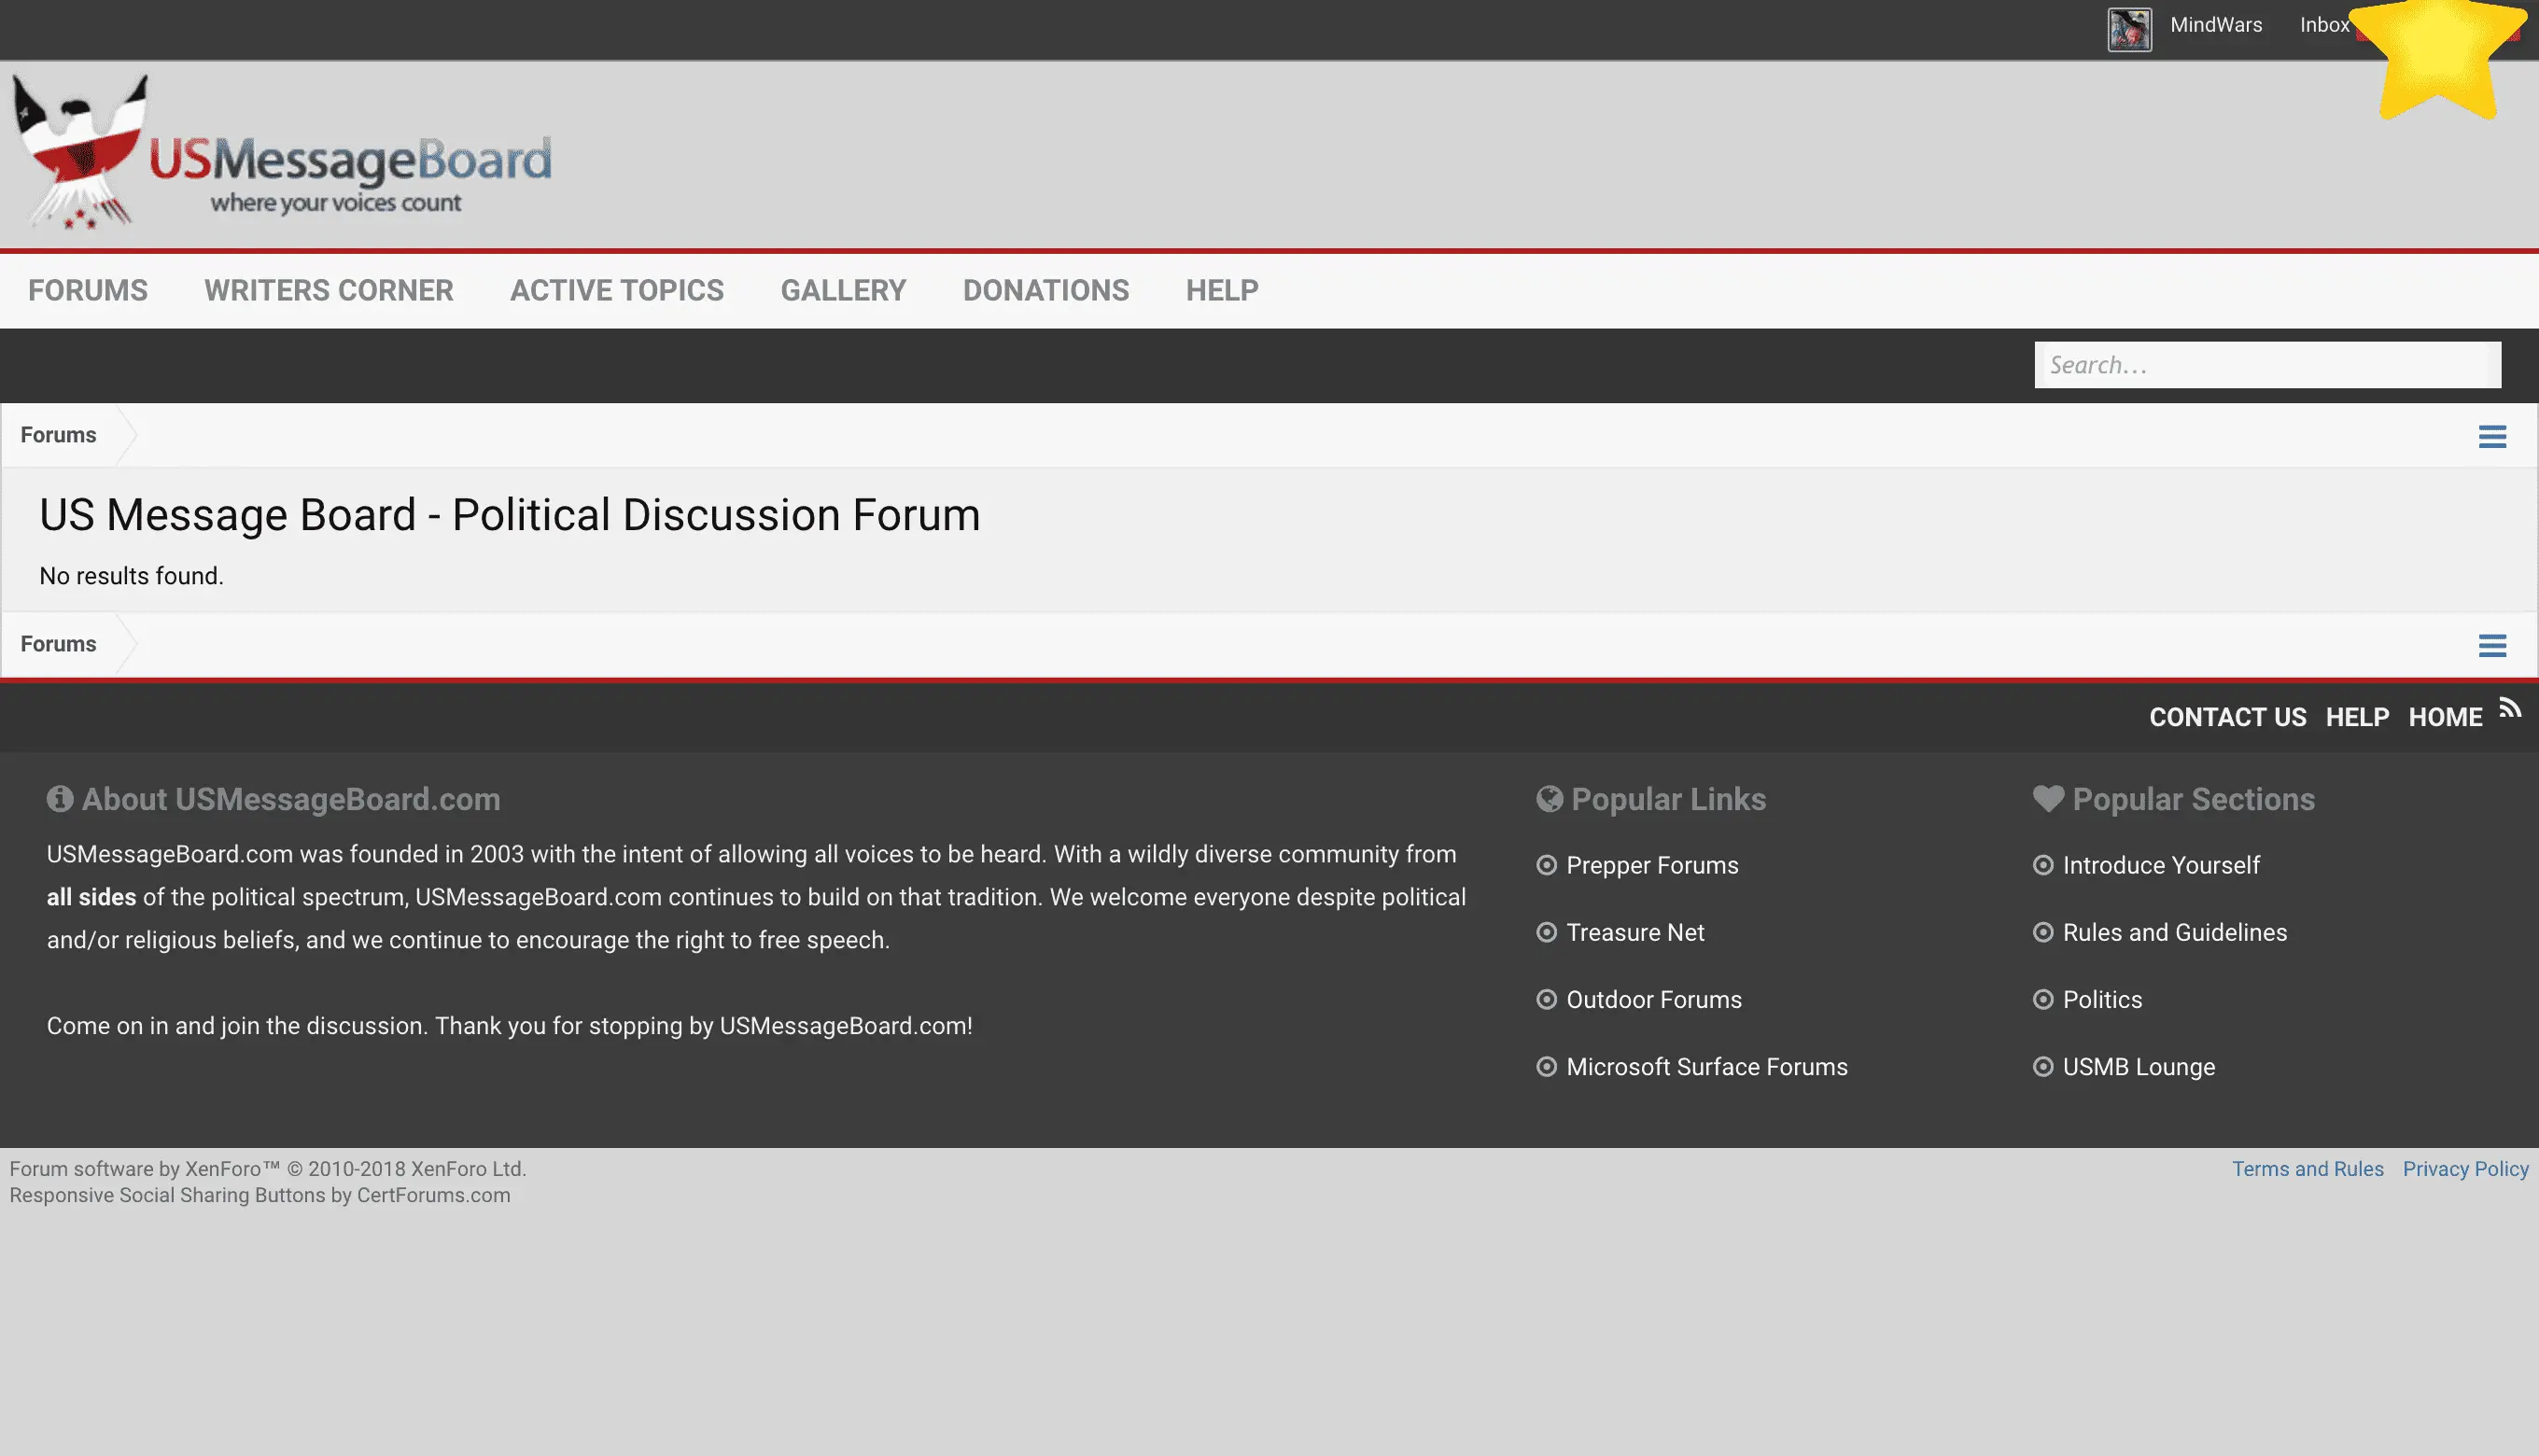Click the Forum software by XenForo credit
The width and height of the screenshot is (2539, 1456).
click(268, 1169)
